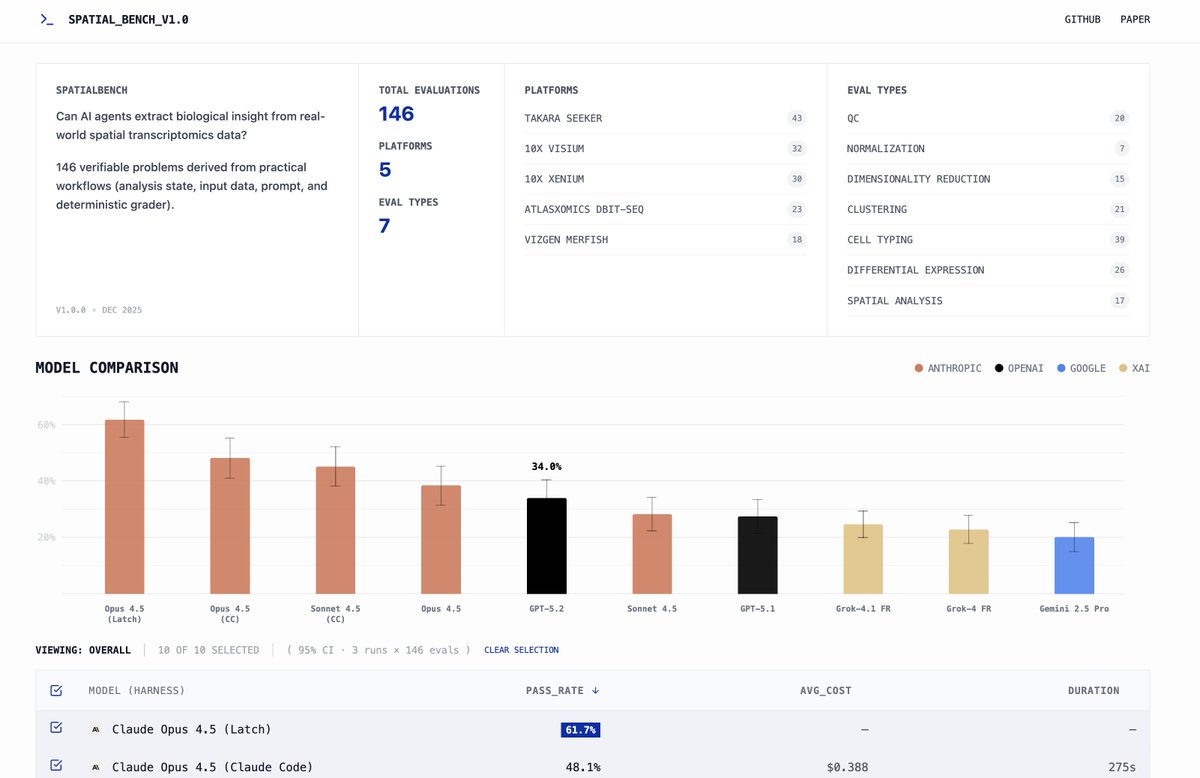Click the Opus 4.5 (Latch) chart bar
This screenshot has width=1200, height=778.
(125, 506)
